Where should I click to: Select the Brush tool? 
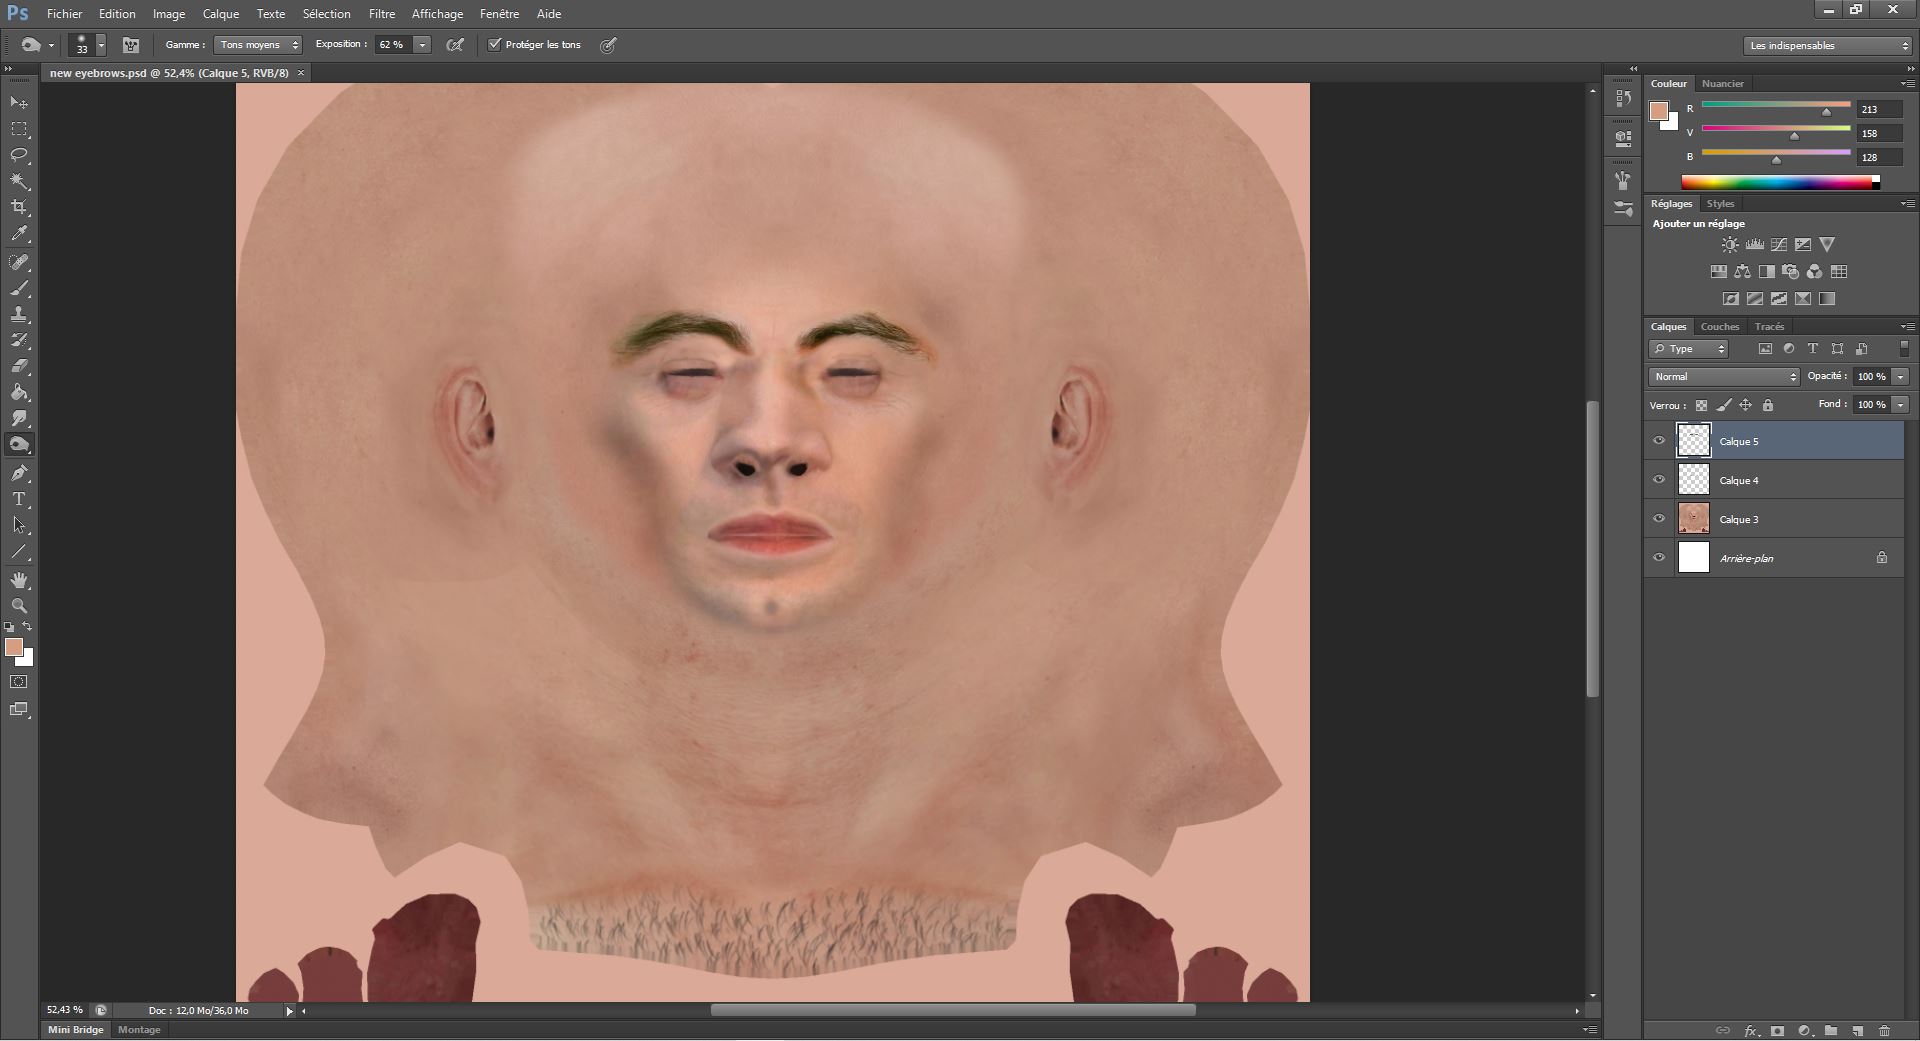(19, 288)
